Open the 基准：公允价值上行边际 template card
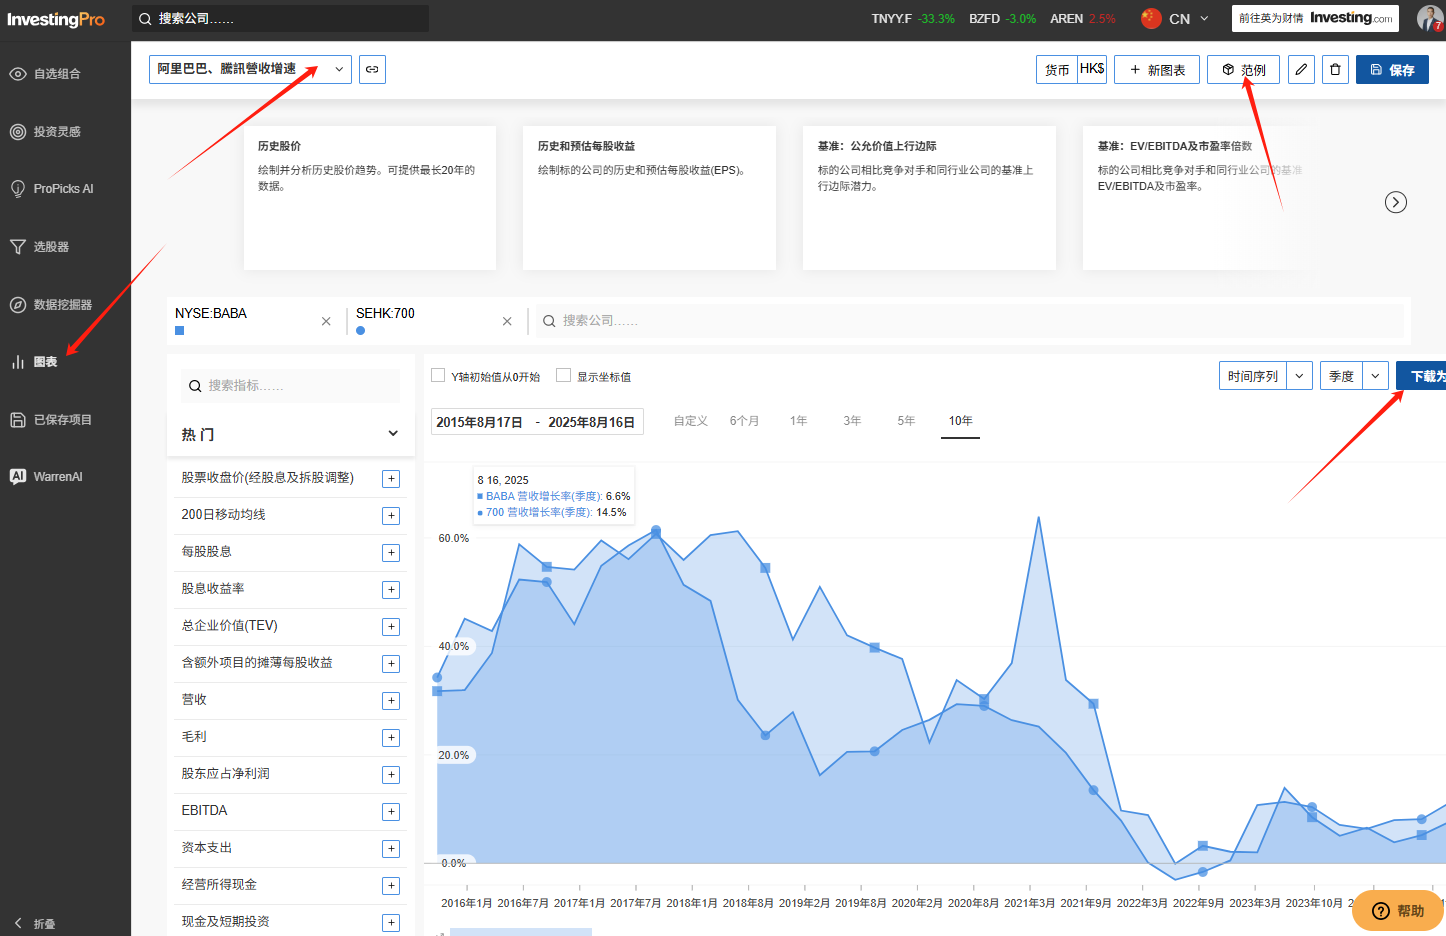1446x936 pixels. [x=929, y=198]
